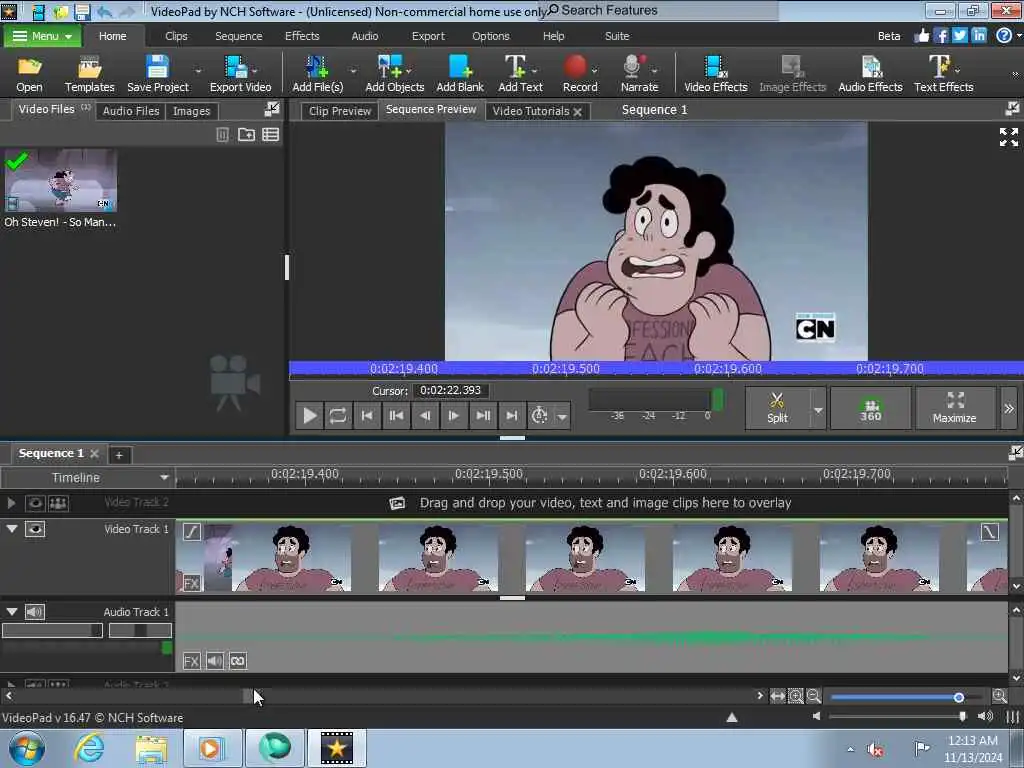This screenshot has height=768, width=1024.
Task: Click the Play button
Action: [x=310, y=416]
